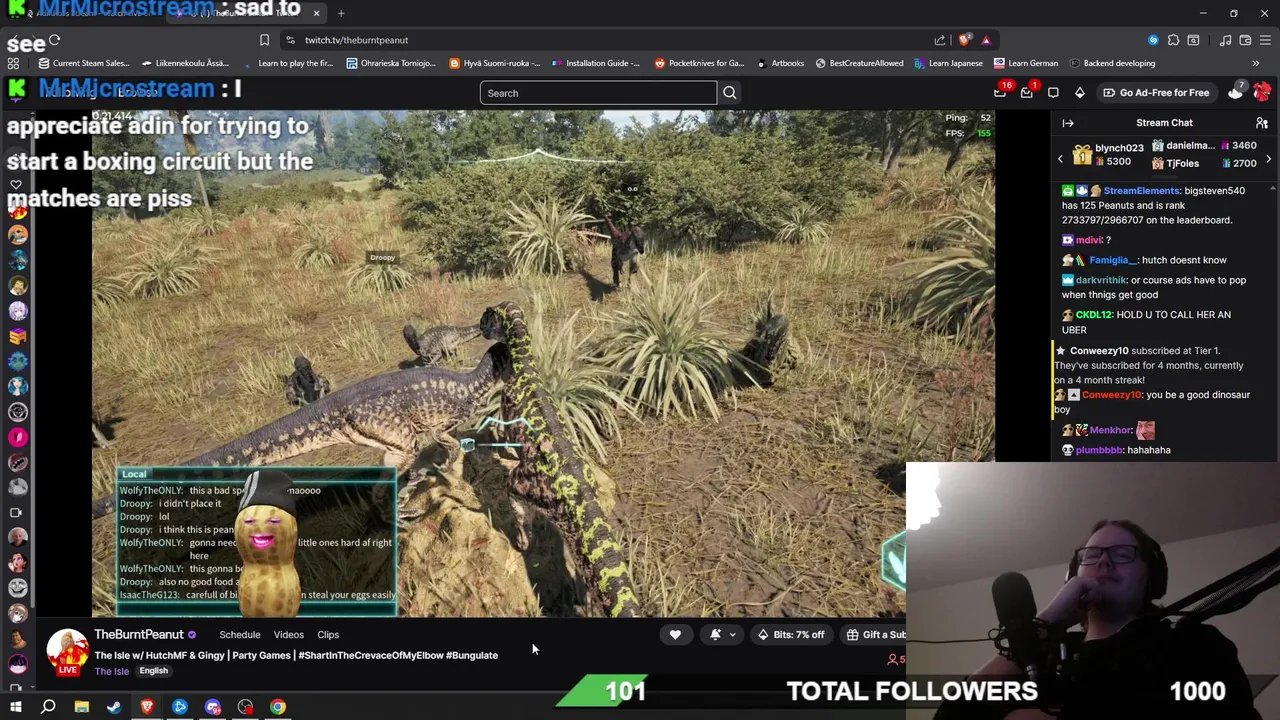The width and height of the screenshot is (1280, 720).
Task: Show next gift leaderboard entries arrow
Action: pos(1268,159)
